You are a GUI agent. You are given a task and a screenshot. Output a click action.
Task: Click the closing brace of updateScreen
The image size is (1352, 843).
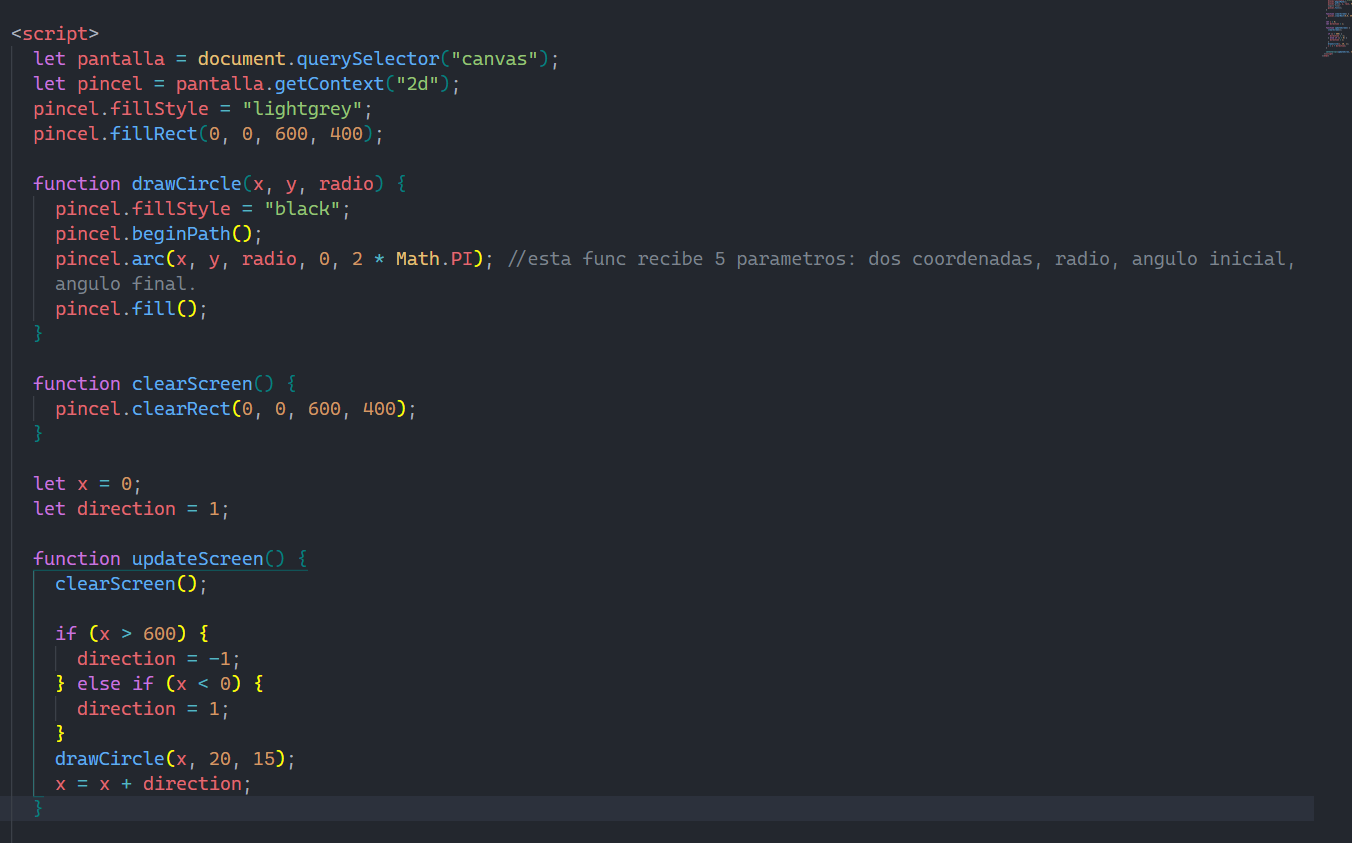click(x=38, y=809)
